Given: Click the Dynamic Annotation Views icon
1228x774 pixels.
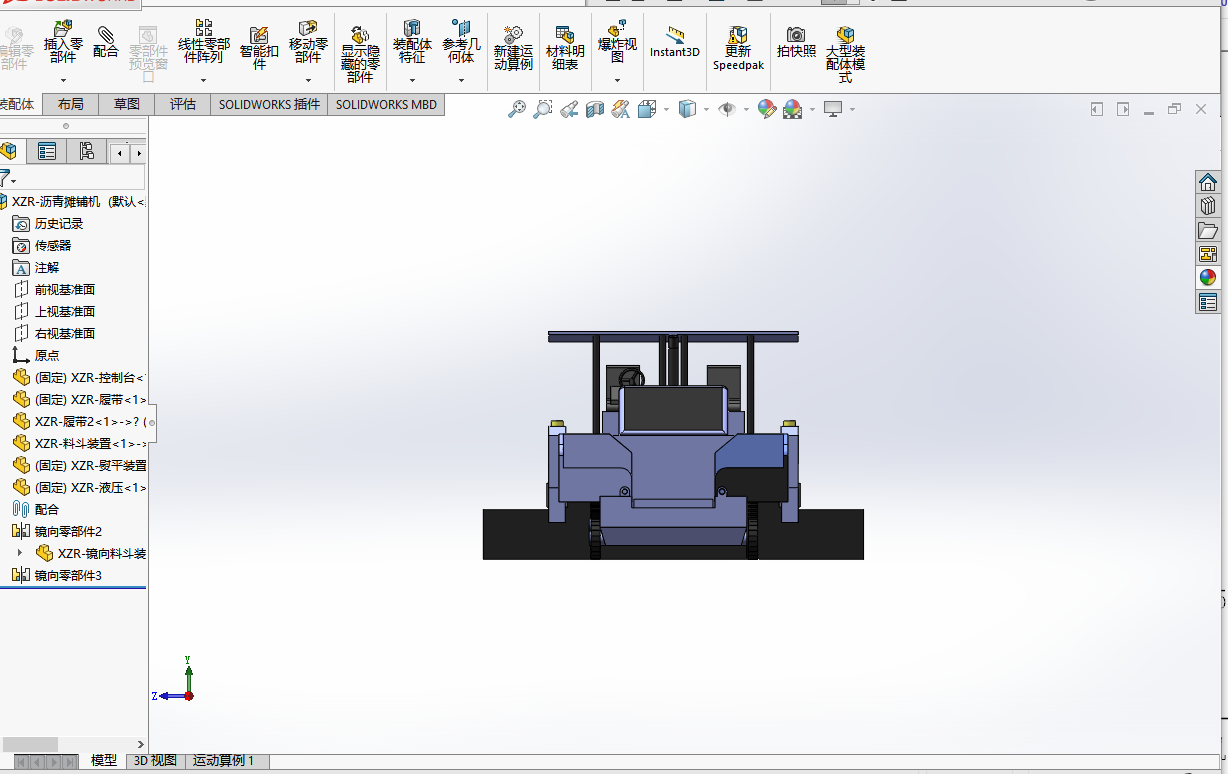Looking at the screenshot, I should [x=621, y=109].
